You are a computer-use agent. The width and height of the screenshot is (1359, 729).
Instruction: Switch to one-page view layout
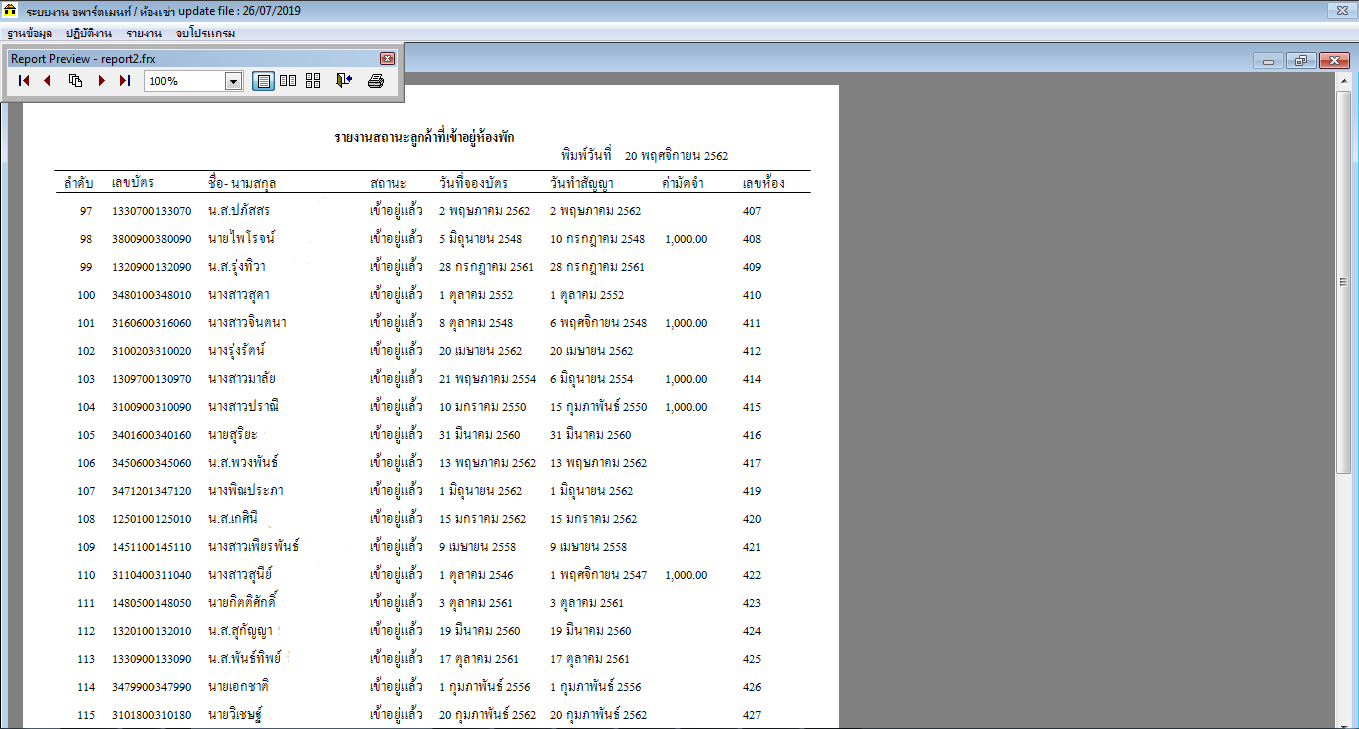pyautogui.click(x=263, y=81)
